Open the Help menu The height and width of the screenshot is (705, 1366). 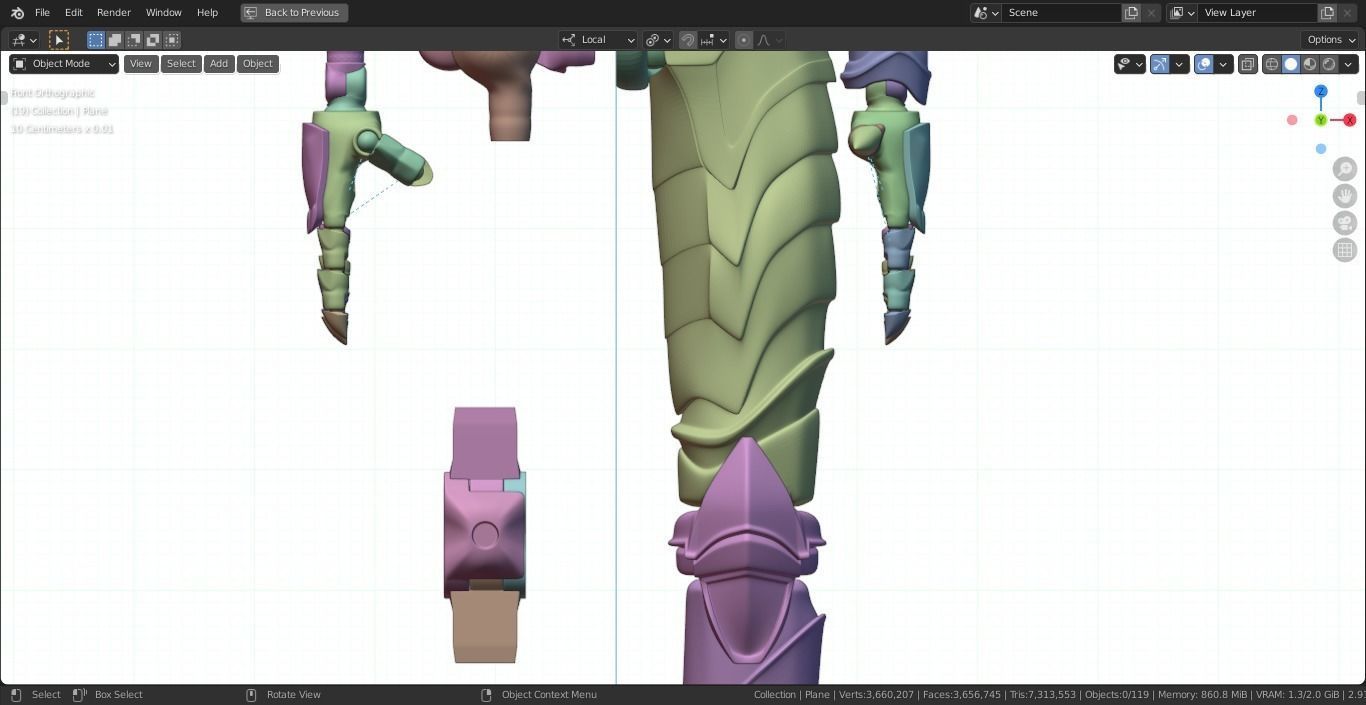(x=207, y=13)
